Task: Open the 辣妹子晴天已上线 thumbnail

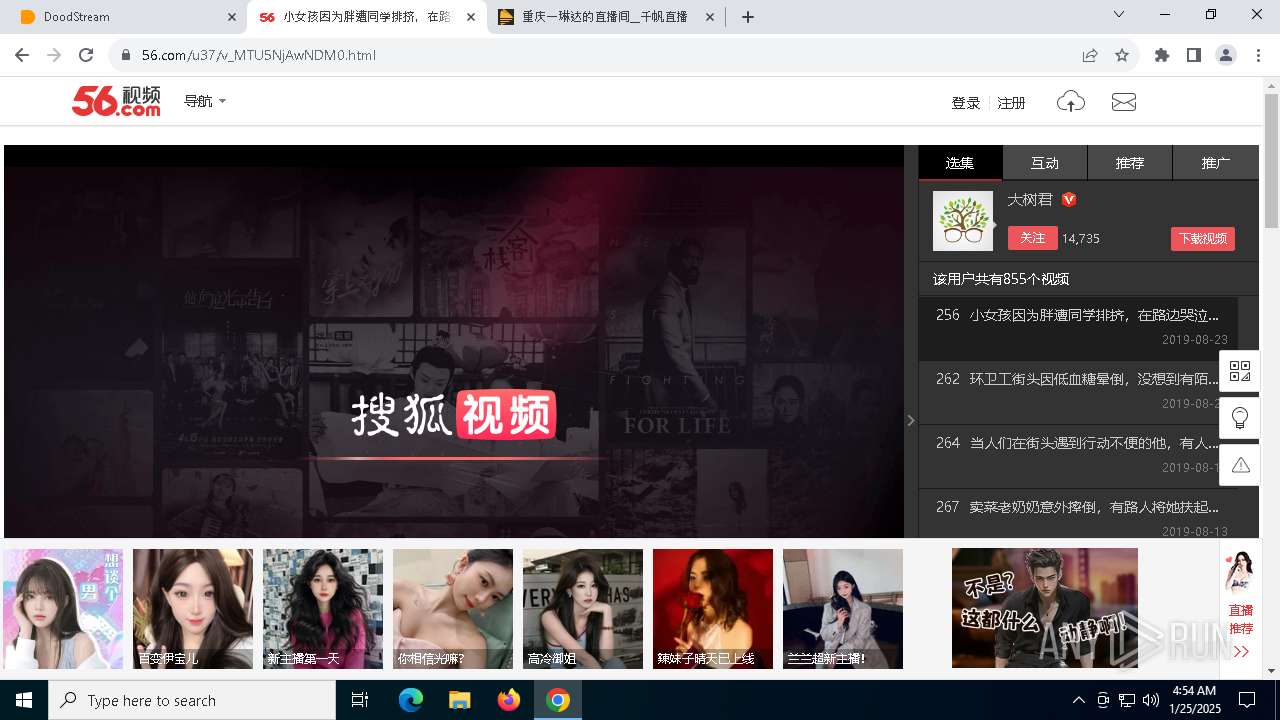Action: tap(713, 608)
